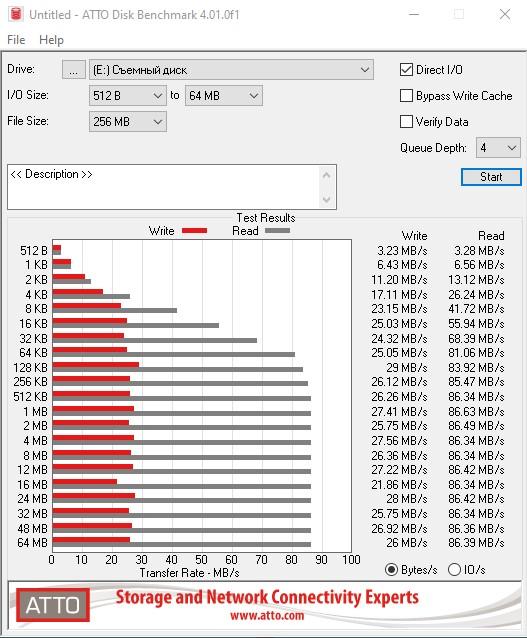
Task: Open the File menu
Action: (x=16, y=40)
